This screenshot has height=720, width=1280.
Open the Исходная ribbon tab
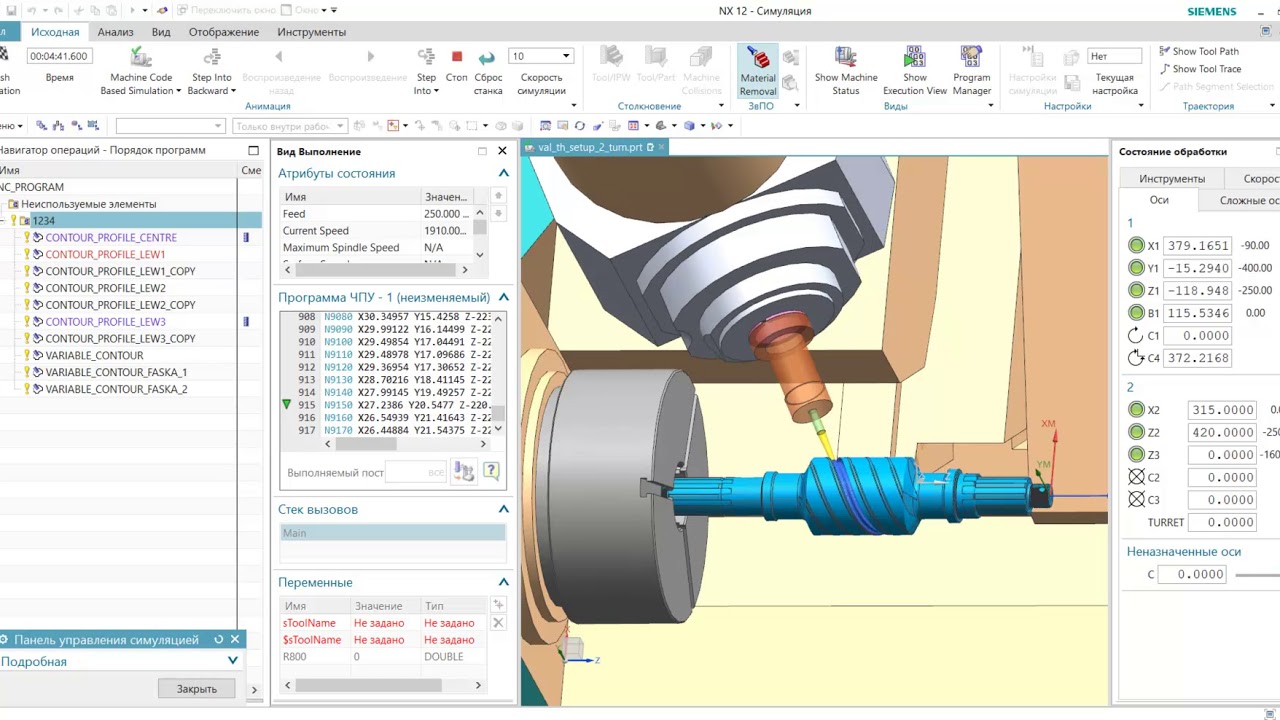click(55, 32)
